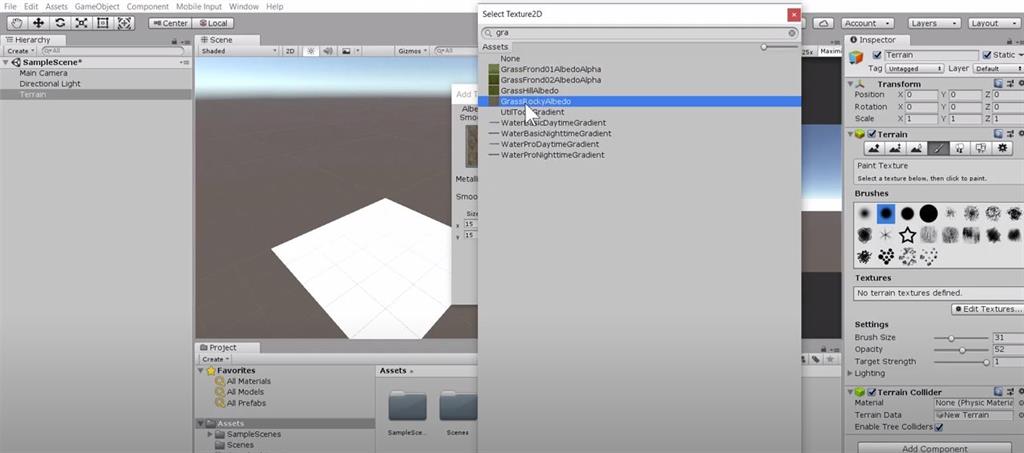Select the Rect transform tool
Viewport: 1024px width, 453px height.
[x=103, y=23]
